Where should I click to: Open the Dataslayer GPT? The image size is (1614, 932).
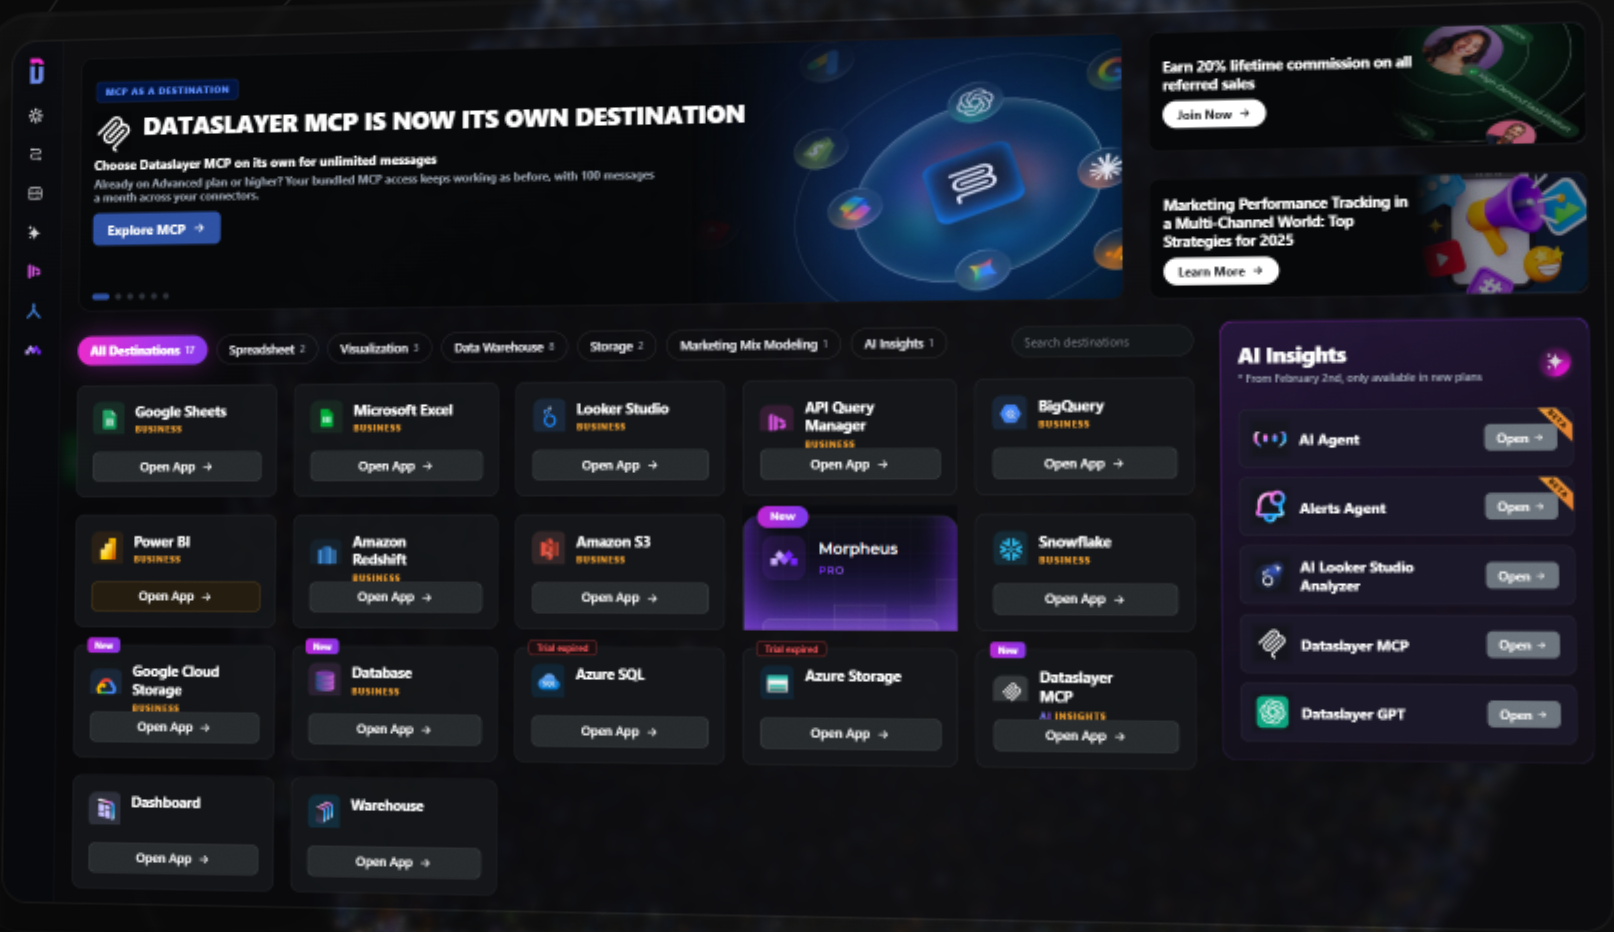click(1524, 714)
